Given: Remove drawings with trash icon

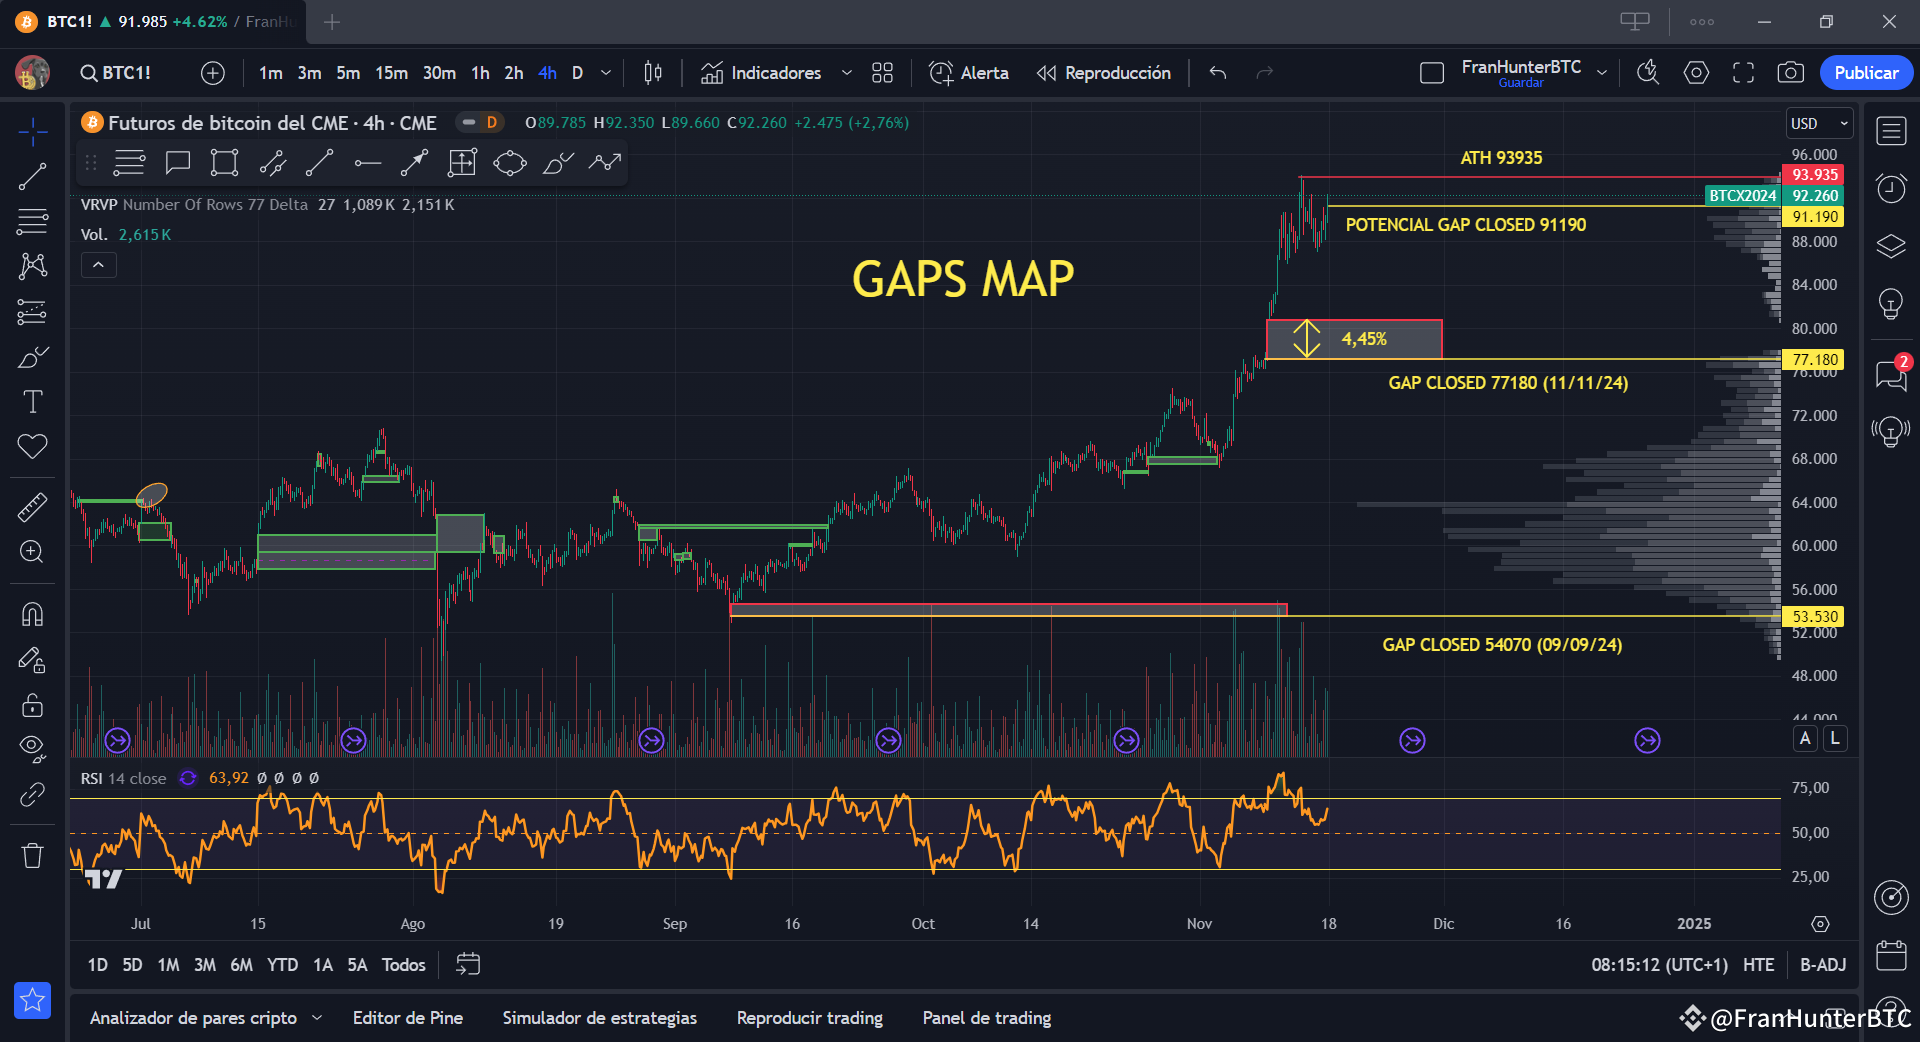Looking at the screenshot, I should pyautogui.click(x=32, y=856).
